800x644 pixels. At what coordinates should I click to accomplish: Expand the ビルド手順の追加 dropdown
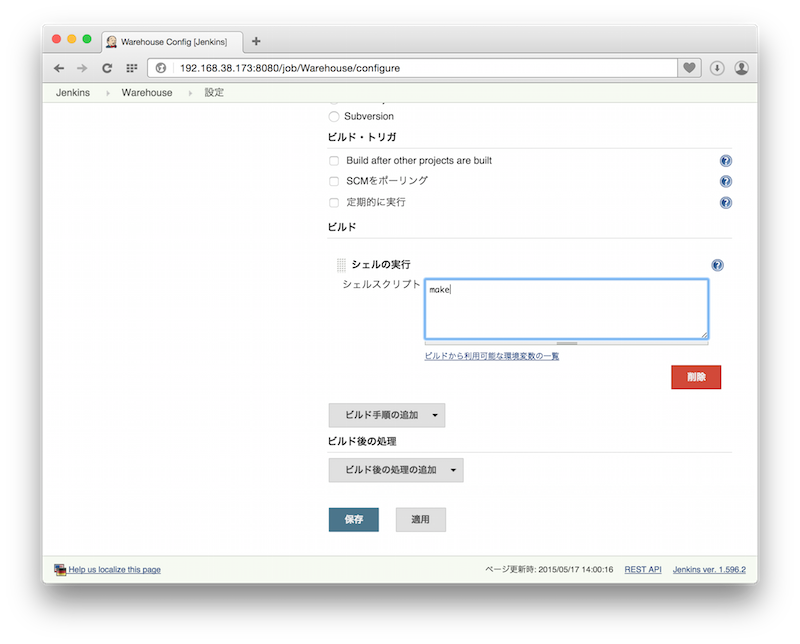coord(387,415)
